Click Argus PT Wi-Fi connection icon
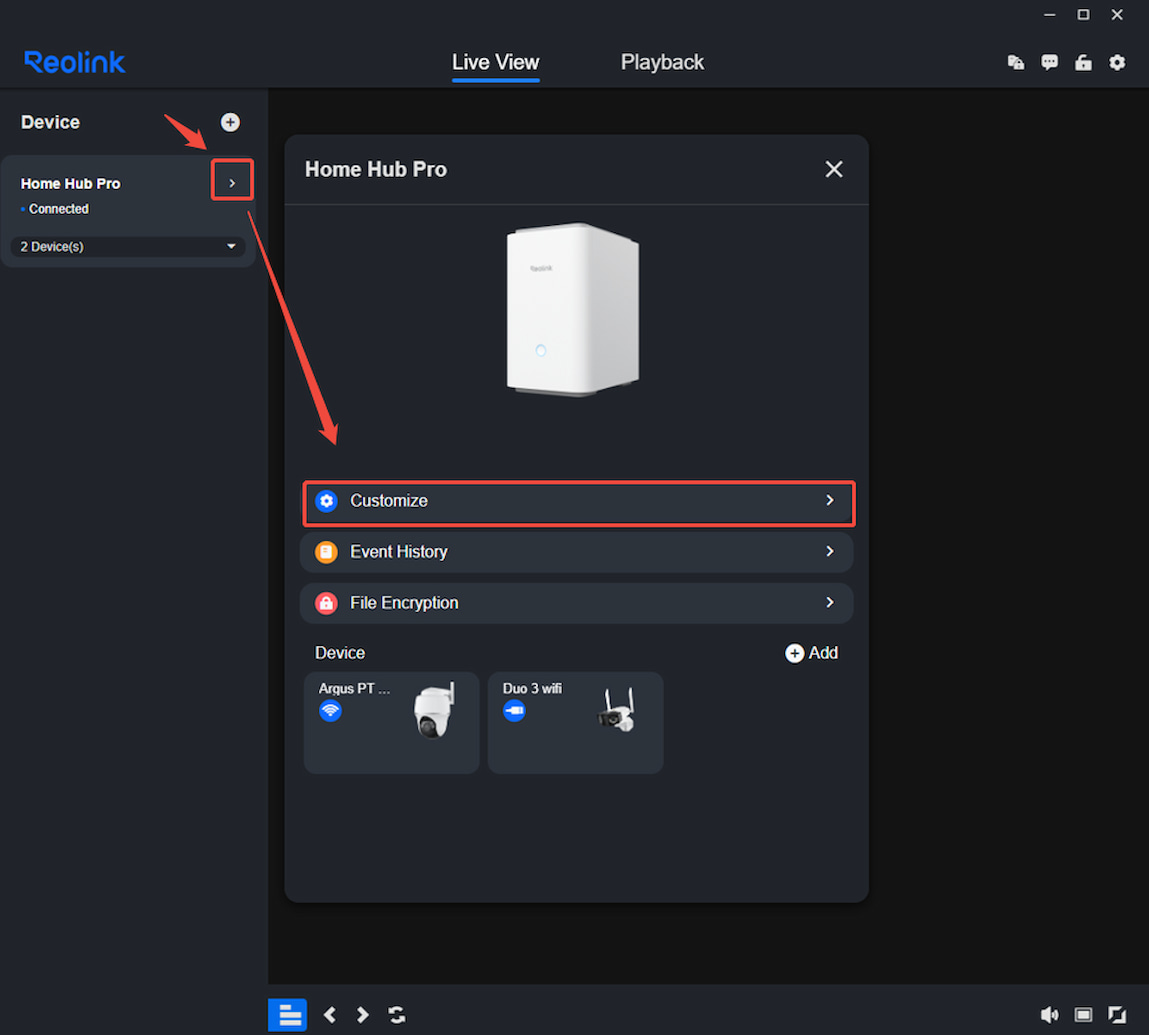Viewport: 1149px width, 1035px height. tap(330, 711)
